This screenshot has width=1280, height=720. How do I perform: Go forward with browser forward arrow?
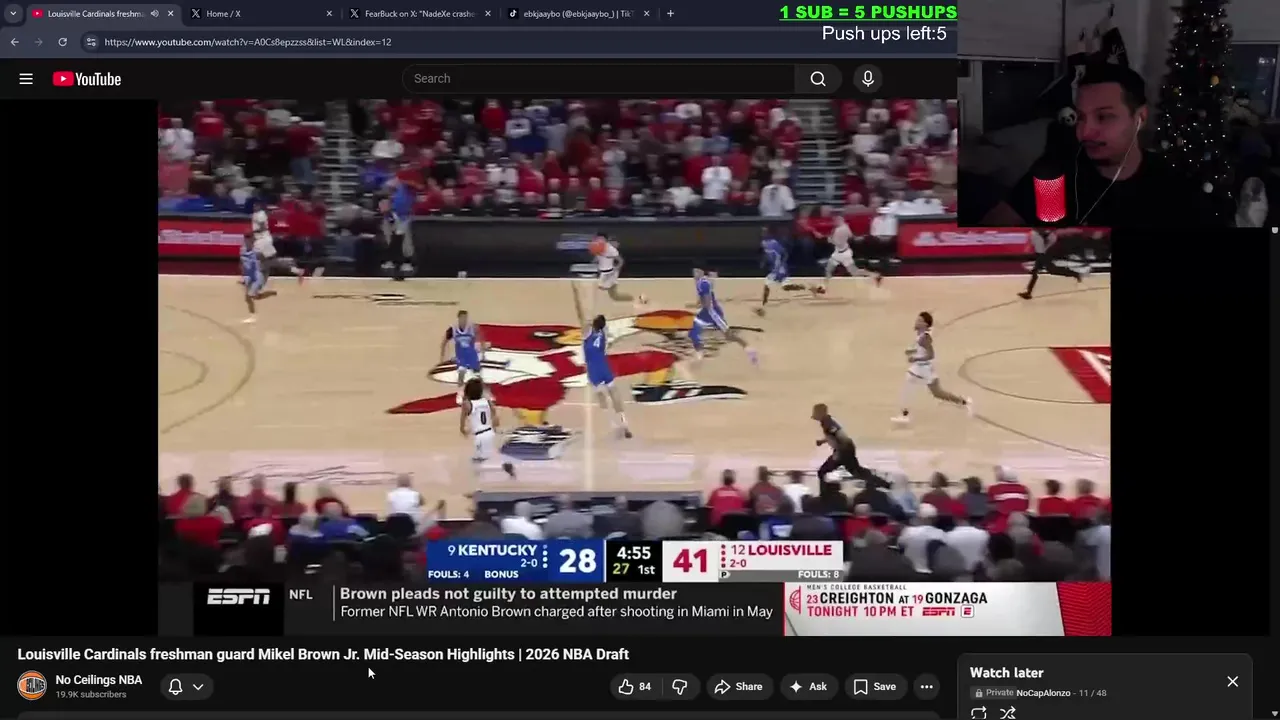tap(38, 42)
